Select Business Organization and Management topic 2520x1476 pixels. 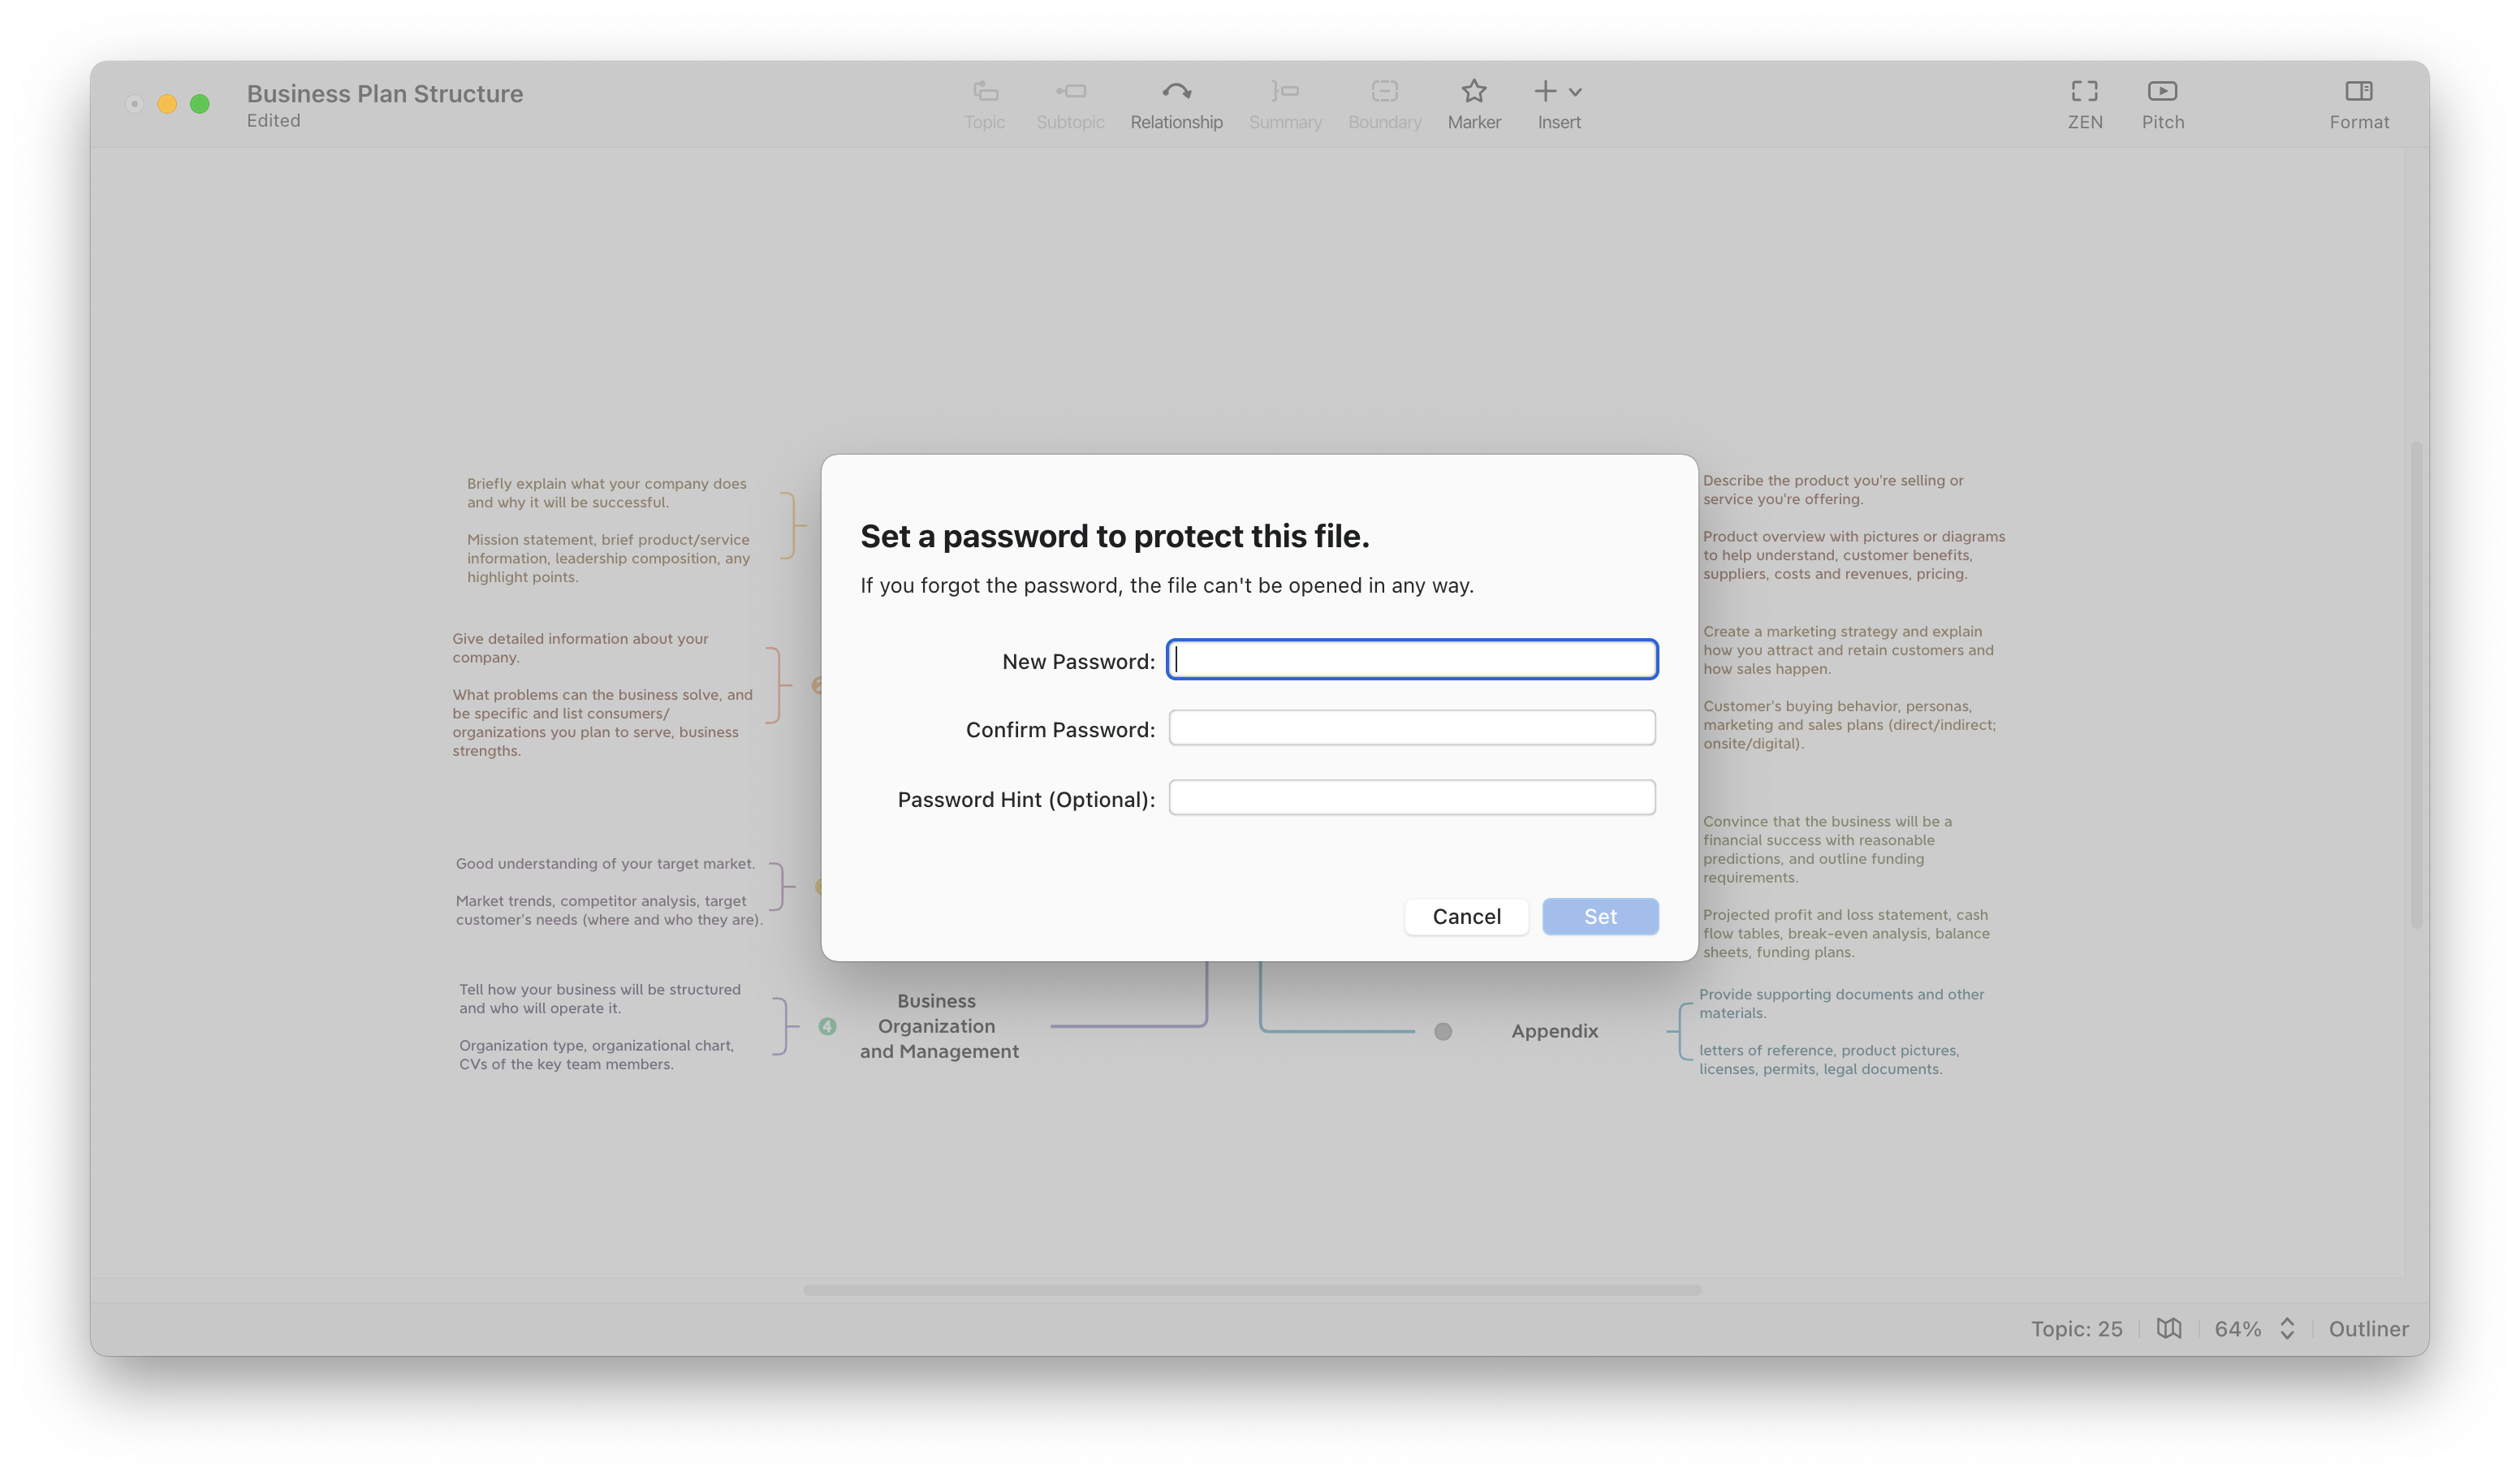click(938, 1026)
